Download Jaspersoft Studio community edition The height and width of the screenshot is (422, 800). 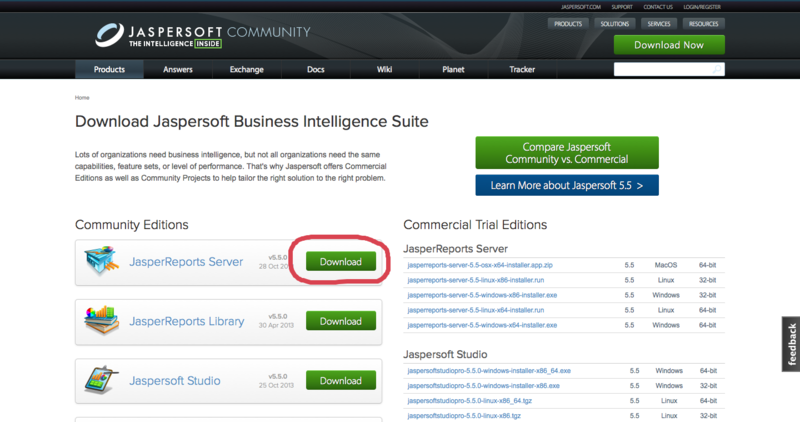click(341, 381)
